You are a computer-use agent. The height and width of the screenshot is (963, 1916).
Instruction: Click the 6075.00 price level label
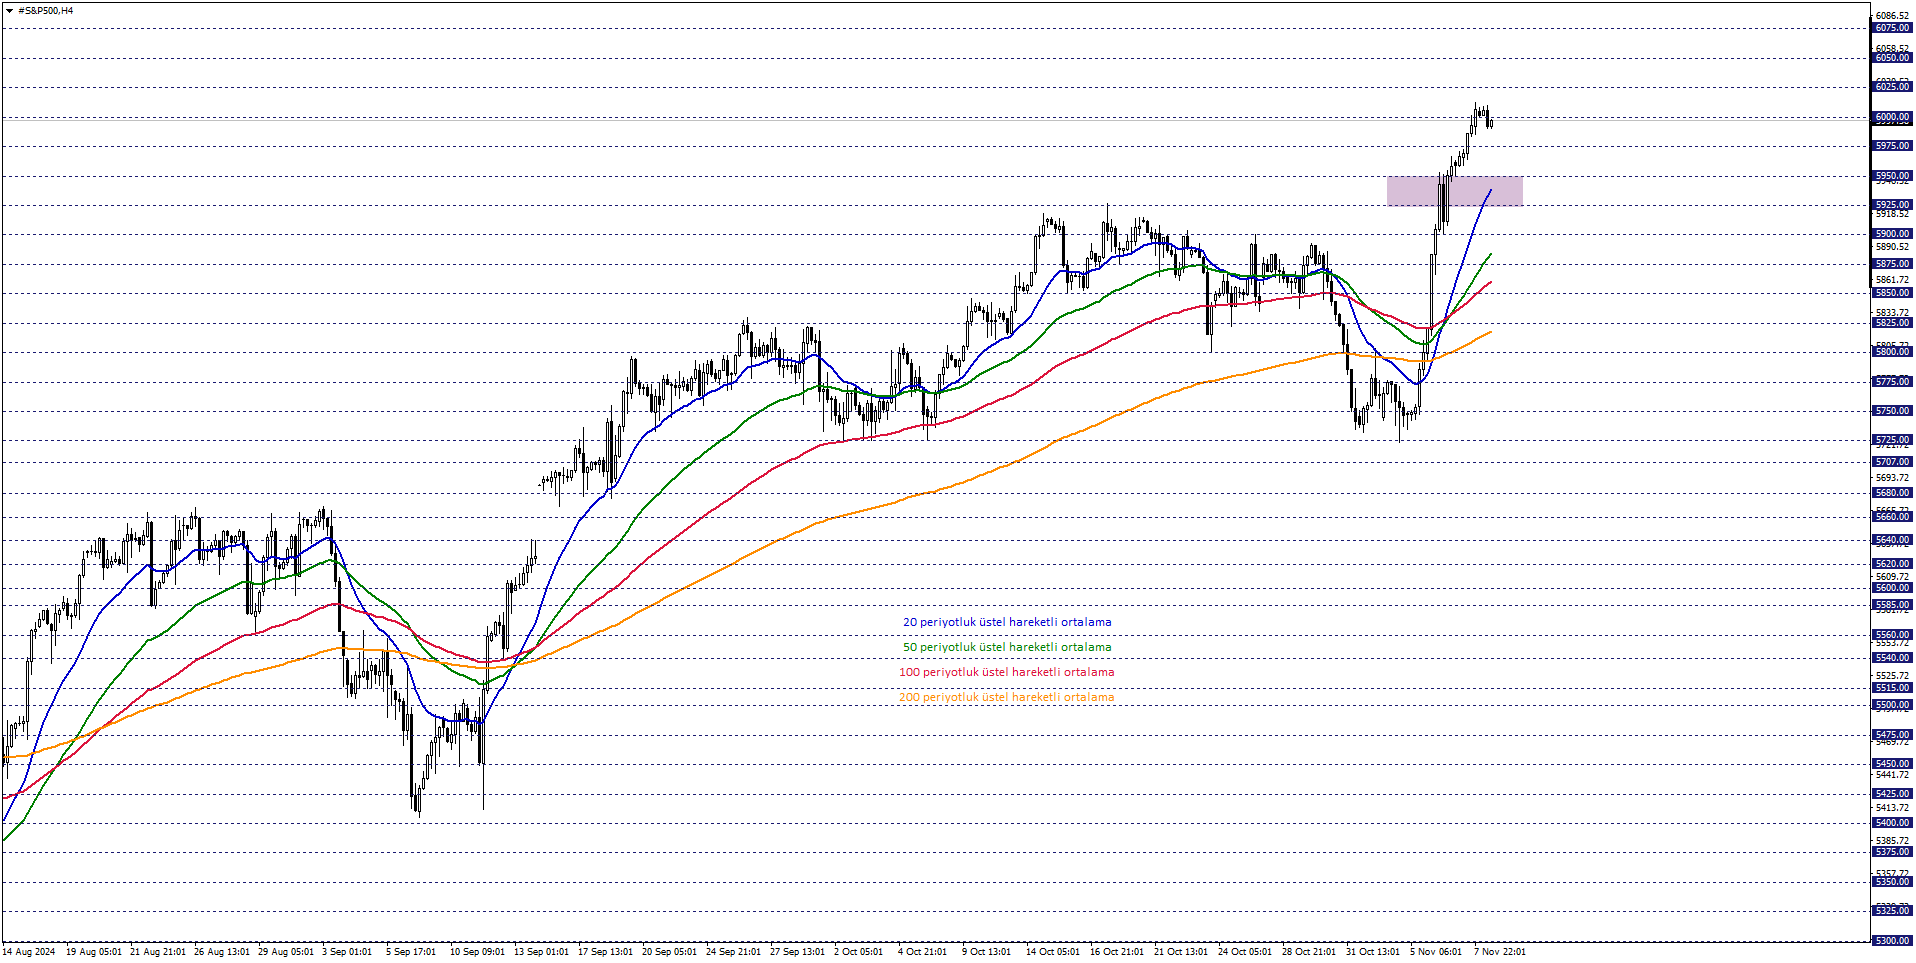(1892, 28)
